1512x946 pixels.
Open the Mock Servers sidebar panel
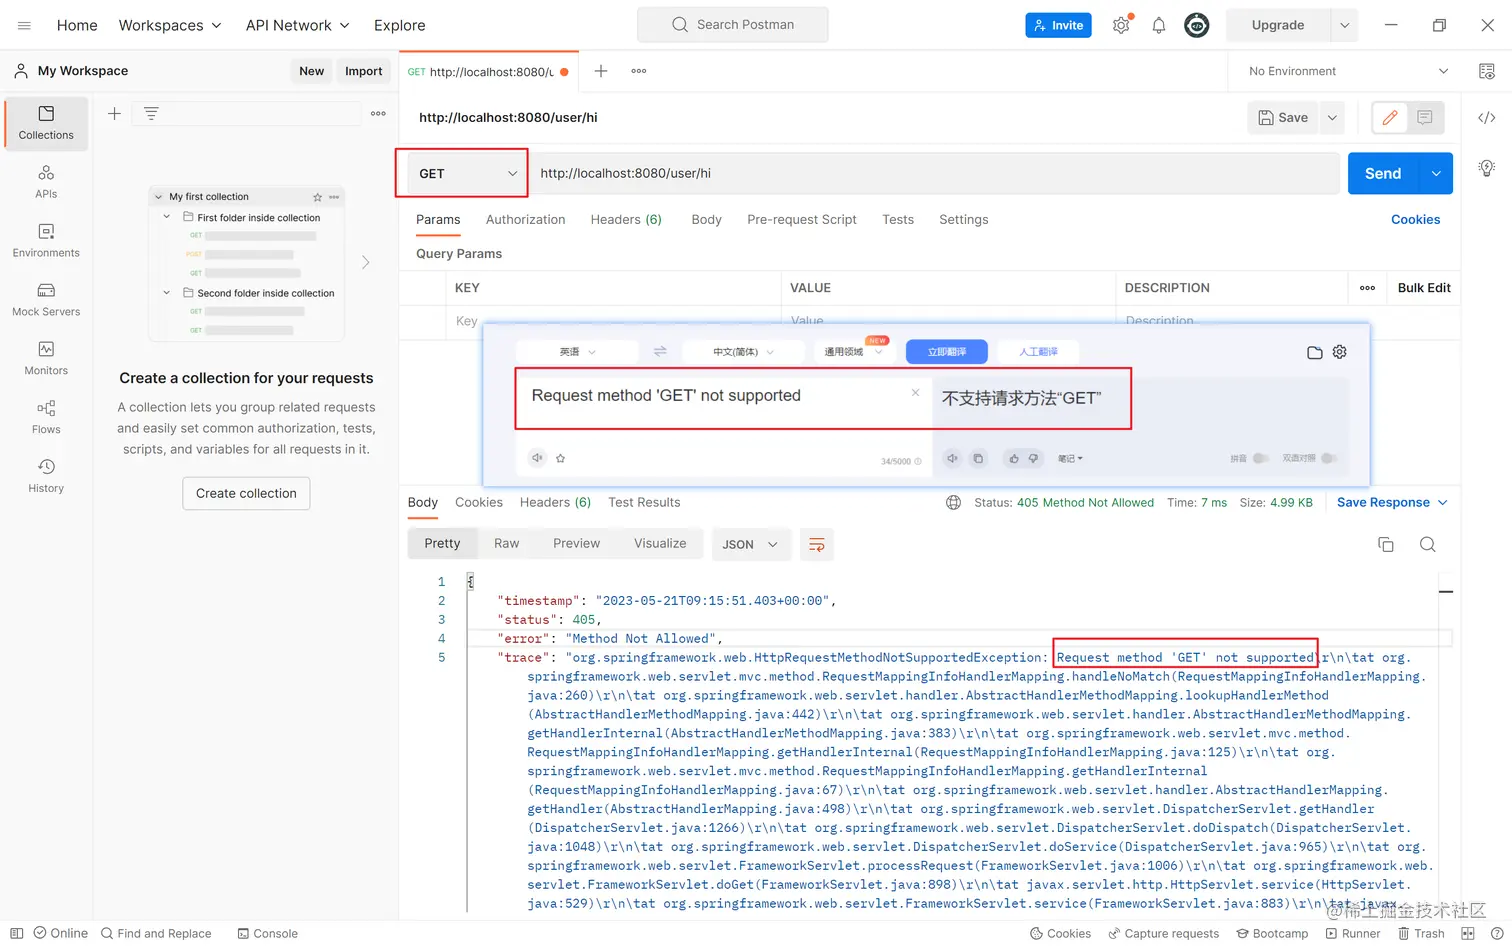(x=46, y=300)
